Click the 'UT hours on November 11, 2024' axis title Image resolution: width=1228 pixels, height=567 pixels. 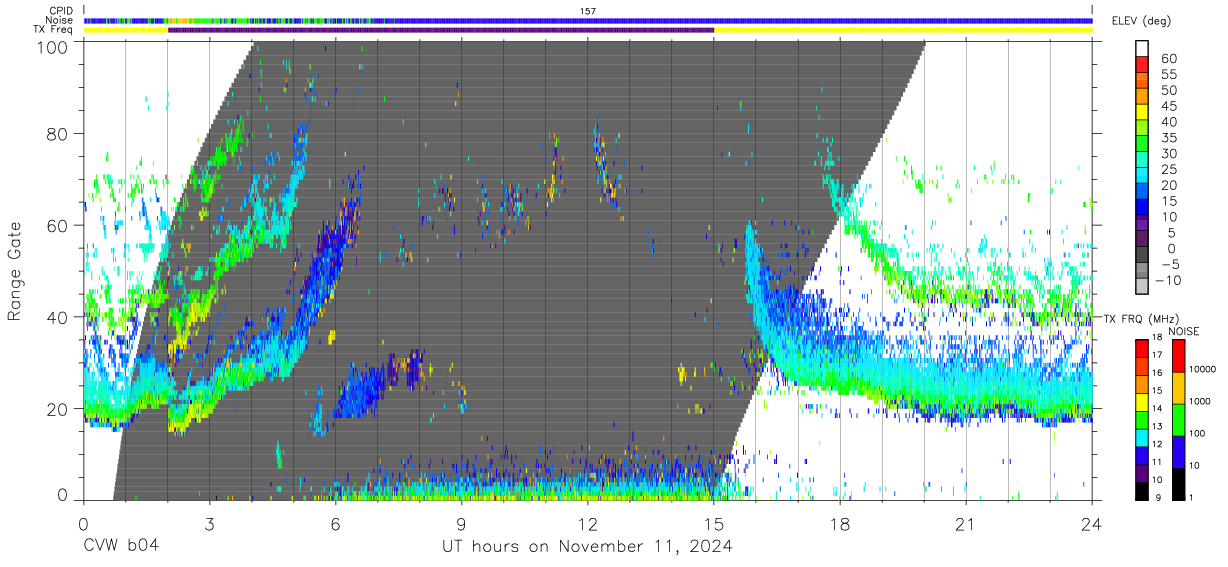(588, 547)
